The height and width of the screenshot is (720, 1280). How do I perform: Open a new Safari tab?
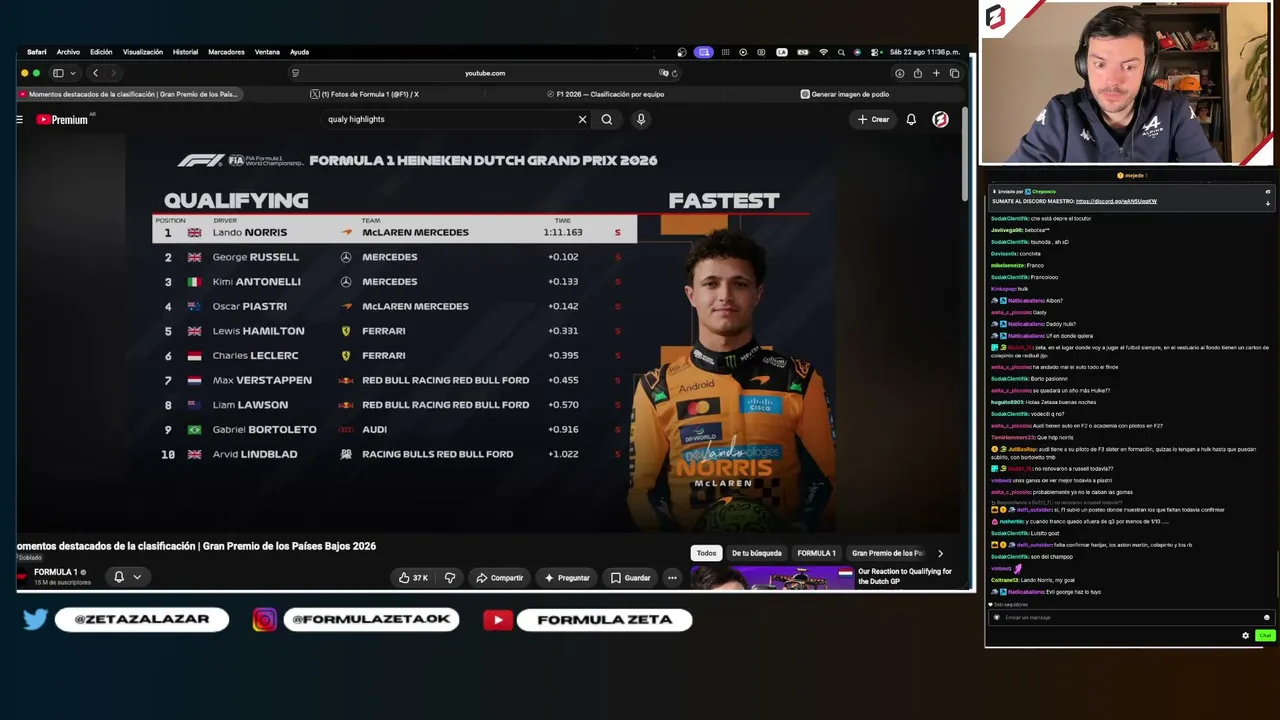click(x=936, y=73)
